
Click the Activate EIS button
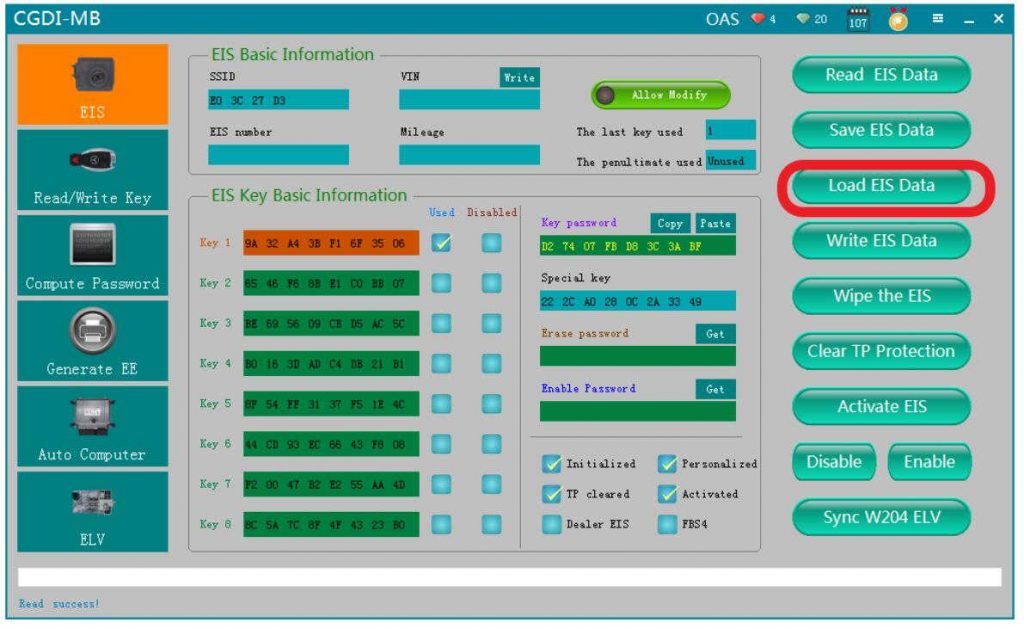882,406
